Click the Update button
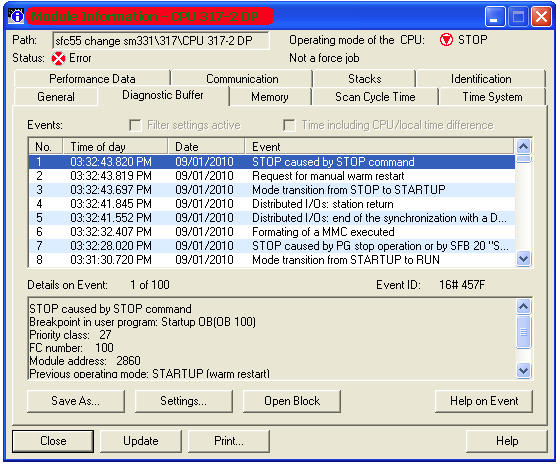The width and height of the screenshot is (556, 465). 141,441
